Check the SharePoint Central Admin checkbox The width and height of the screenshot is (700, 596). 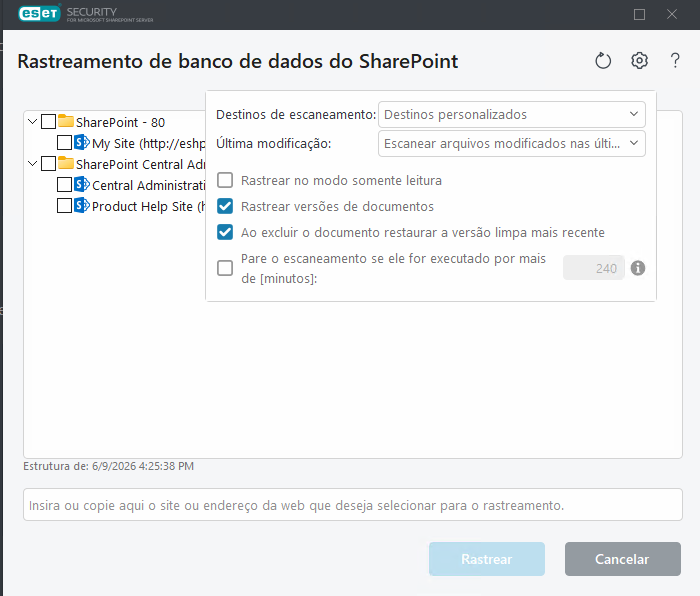pos(48,163)
